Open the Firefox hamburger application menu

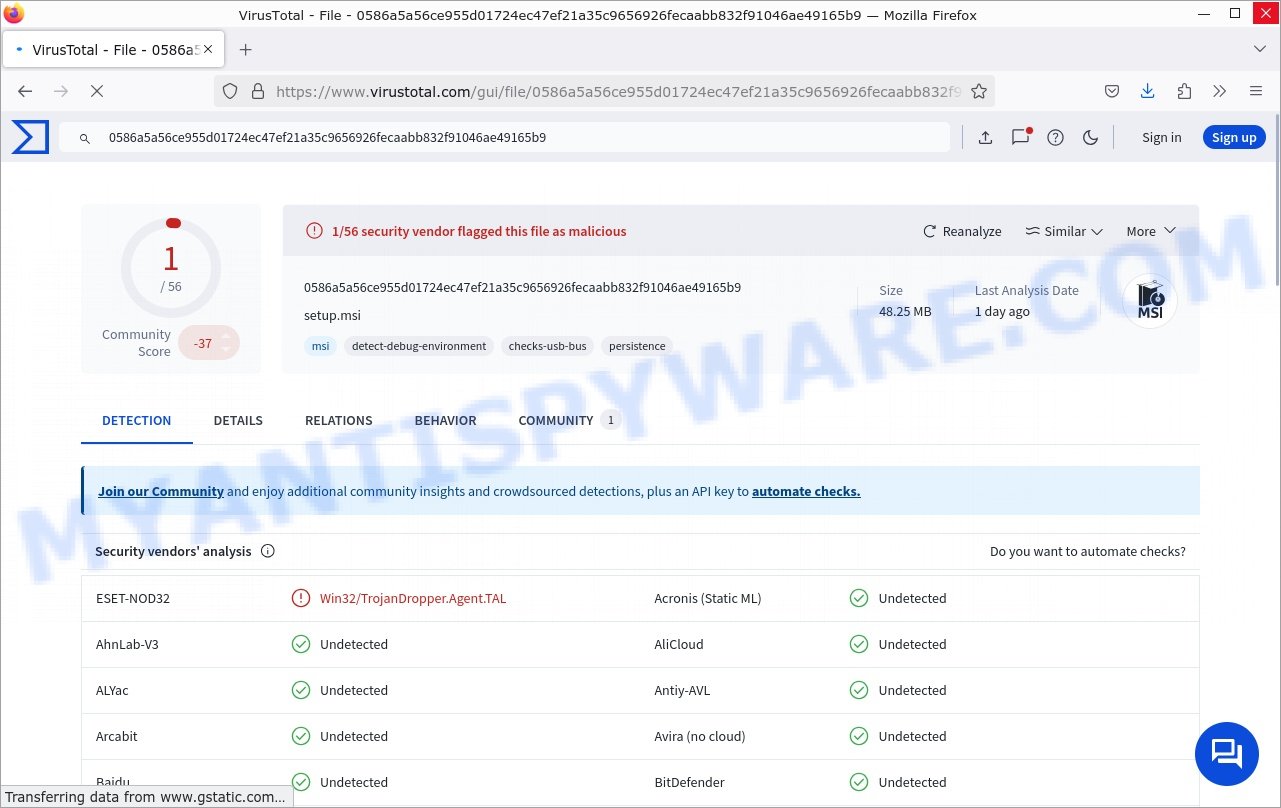1256,91
